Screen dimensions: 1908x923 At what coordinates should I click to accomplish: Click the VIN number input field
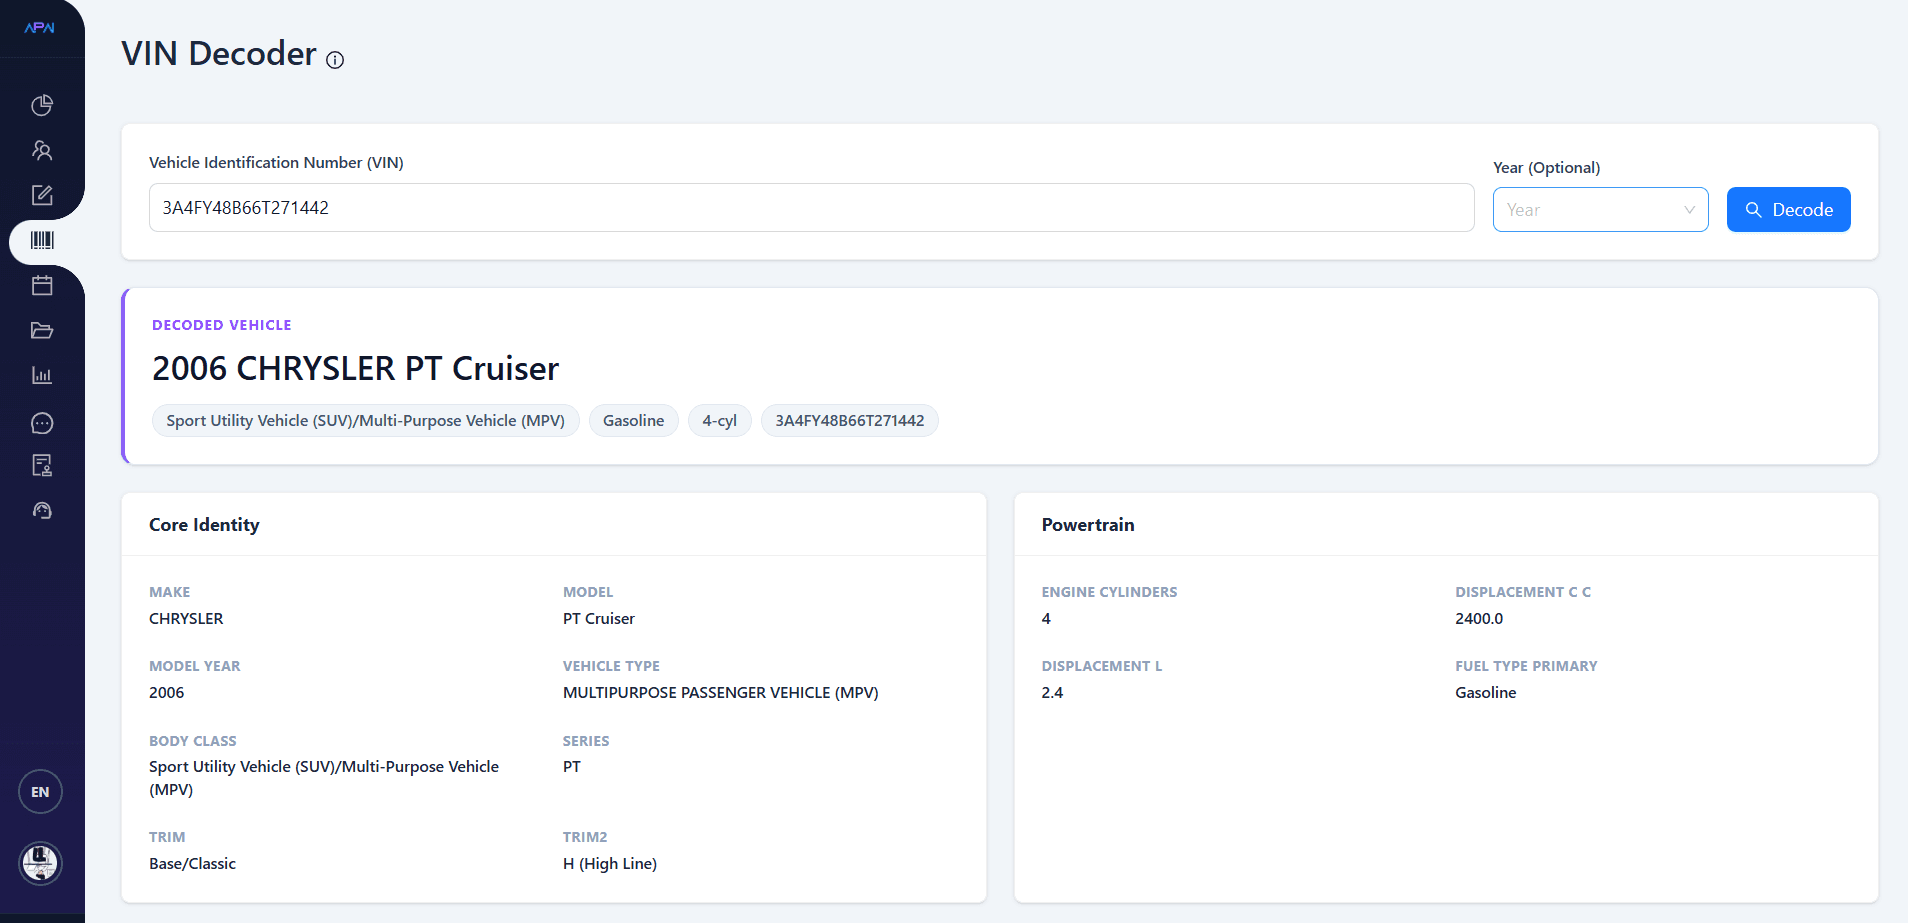pyautogui.click(x=812, y=208)
